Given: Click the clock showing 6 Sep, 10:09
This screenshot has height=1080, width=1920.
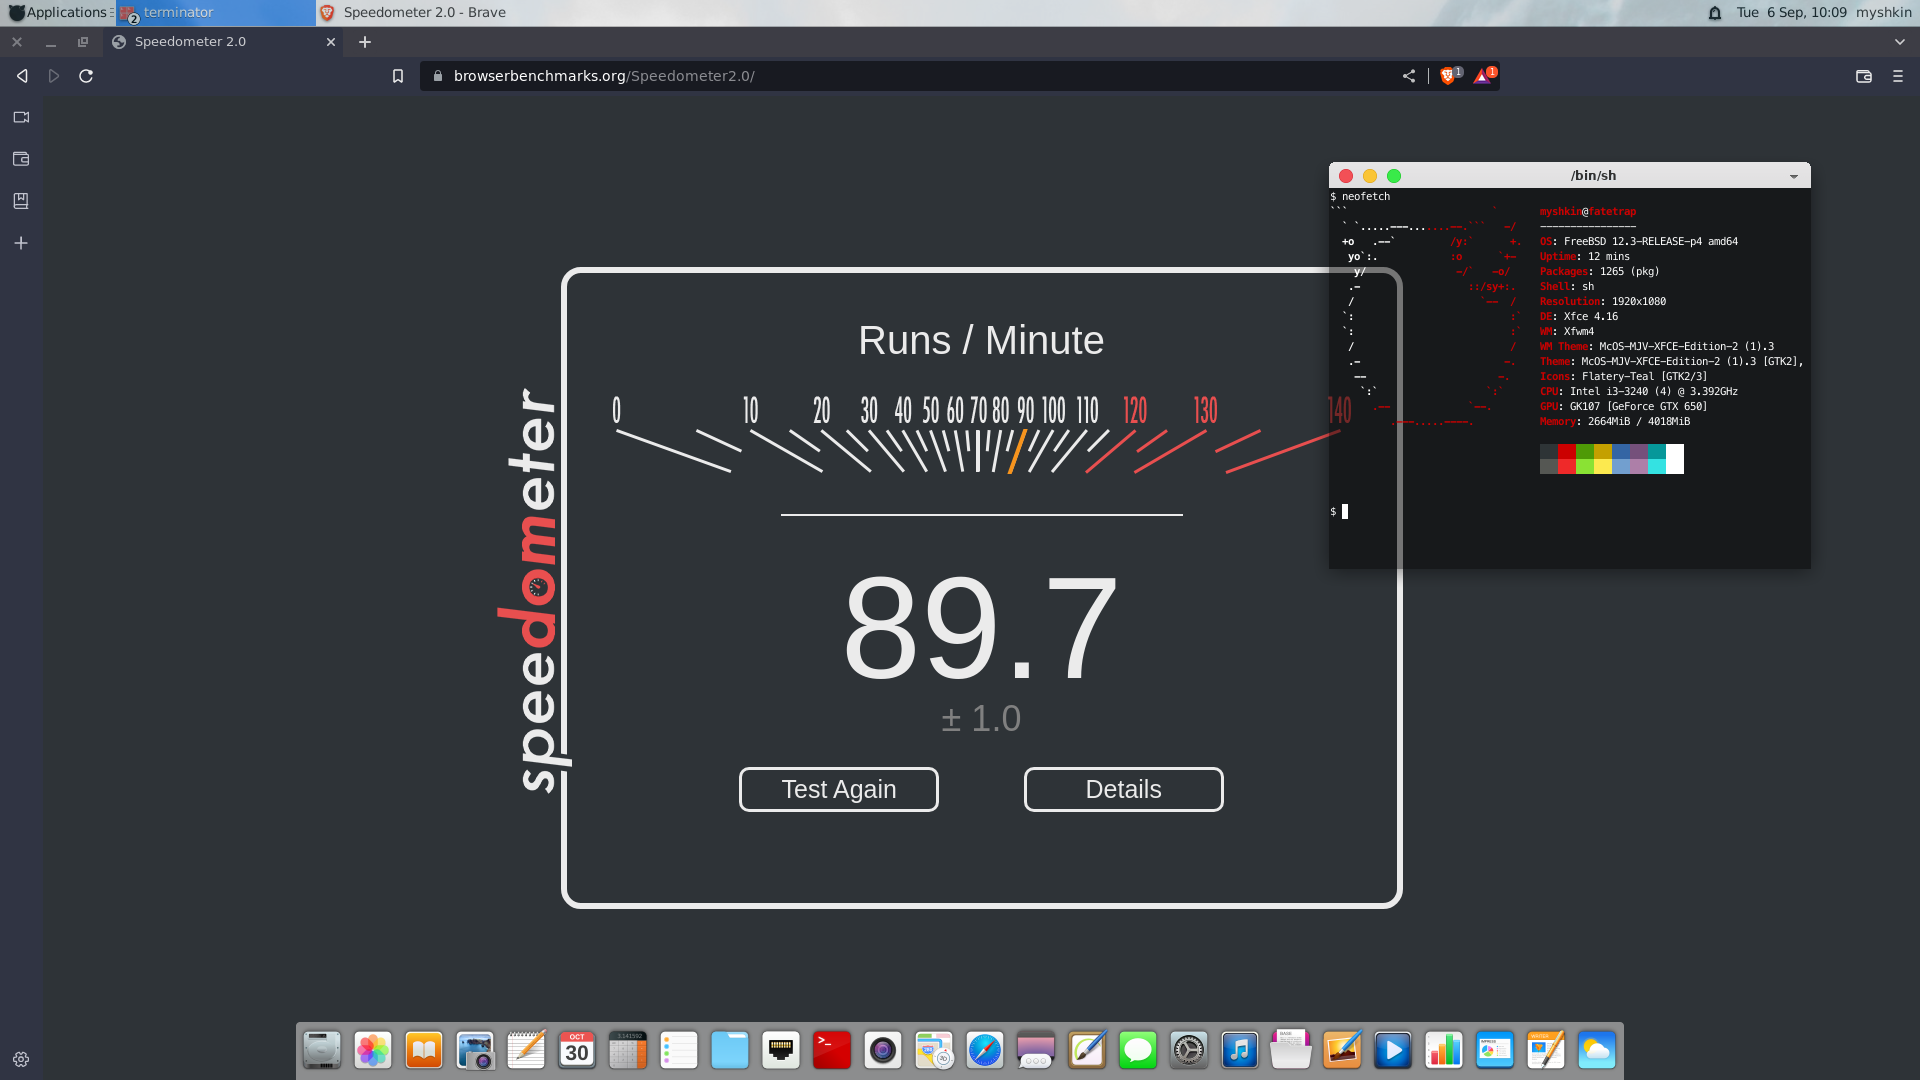Looking at the screenshot, I should point(1792,12).
